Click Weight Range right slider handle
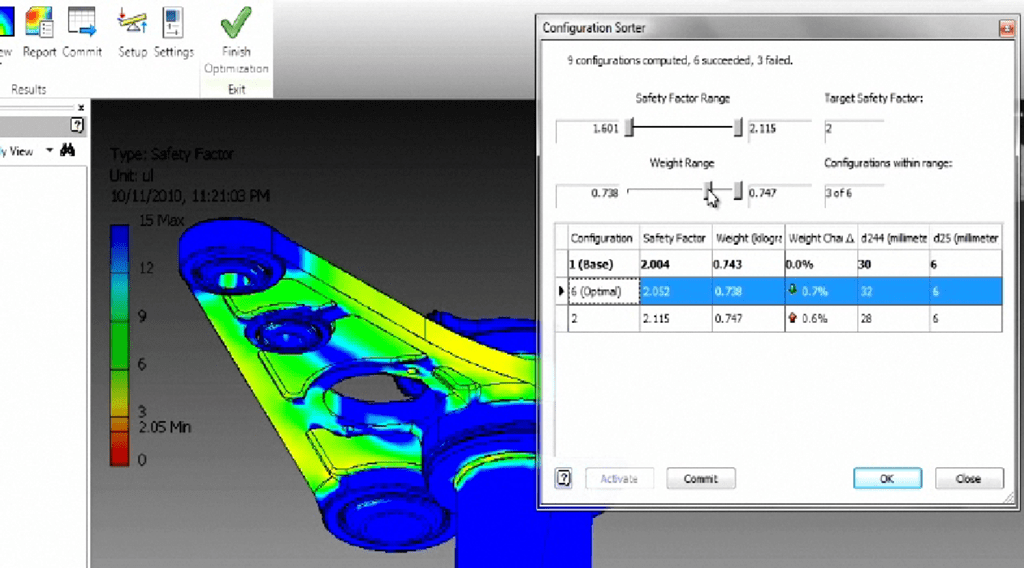 click(x=738, y=191)
